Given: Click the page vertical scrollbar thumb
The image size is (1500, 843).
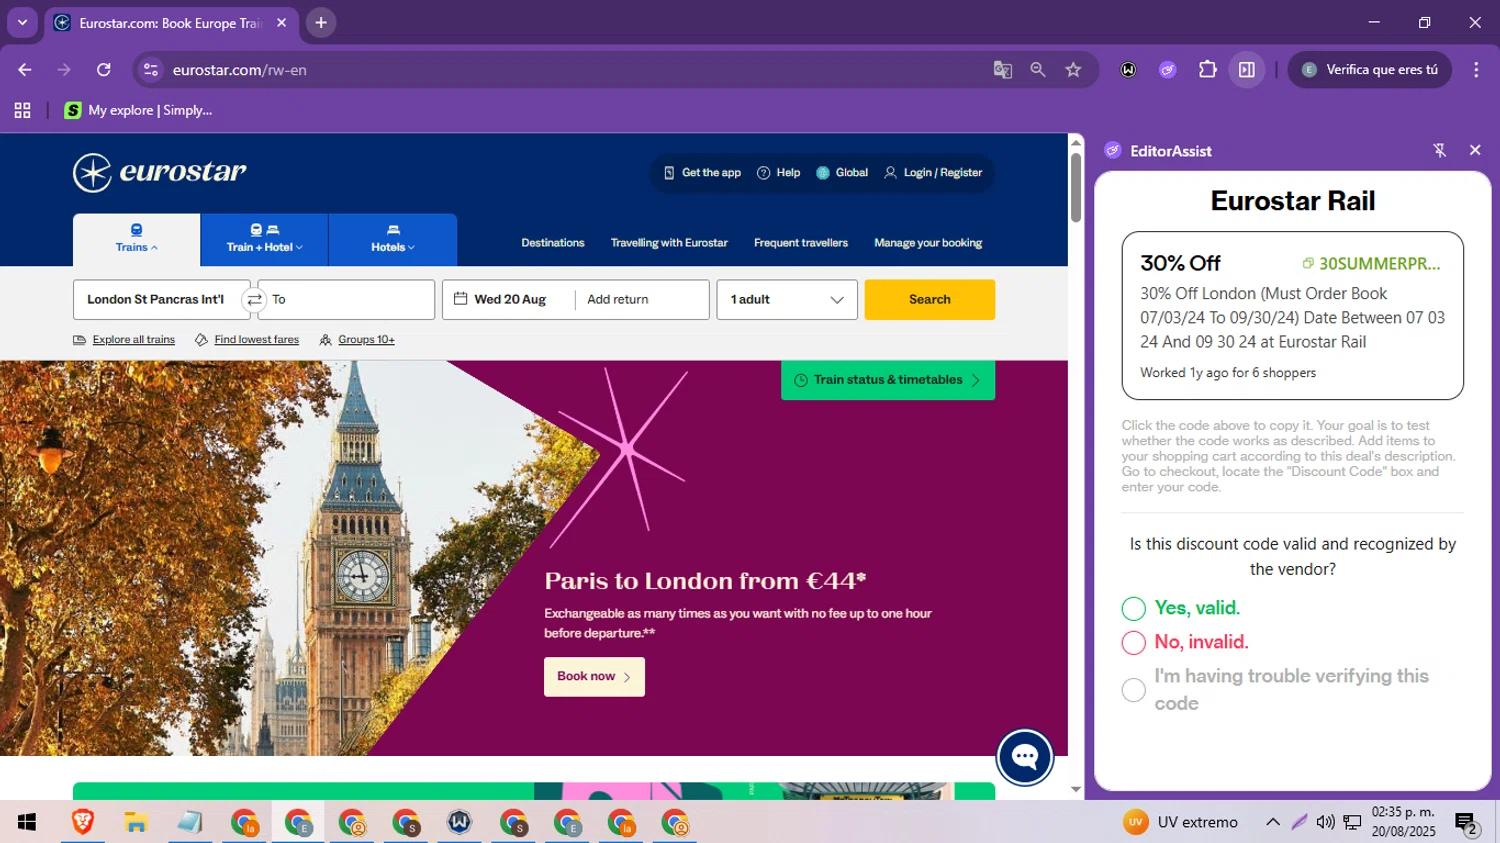Looking at the screenshot, I should 1076,188.
